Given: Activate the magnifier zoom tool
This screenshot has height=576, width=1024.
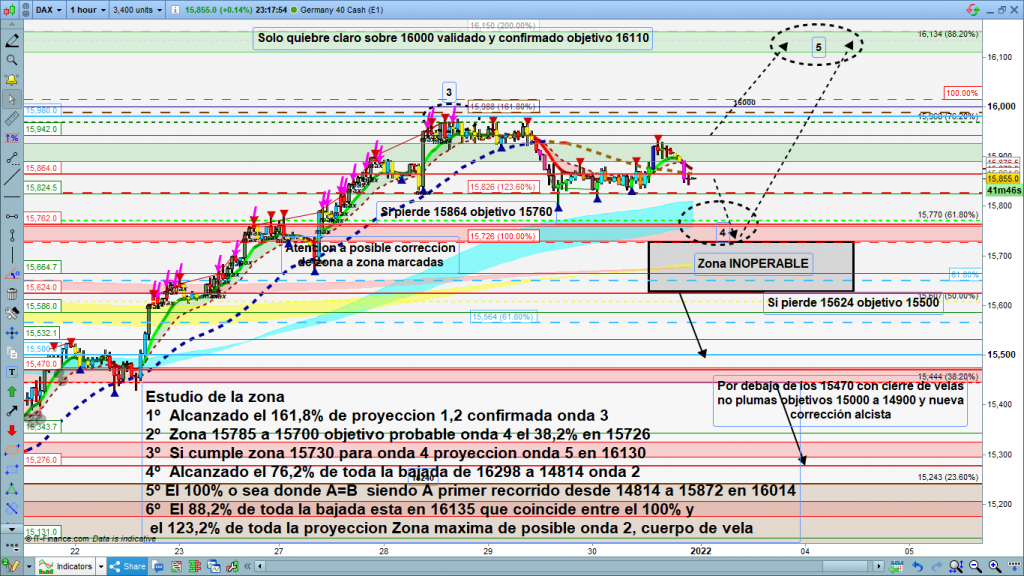Looking at the screenshot, I should [x=11, y=61].
